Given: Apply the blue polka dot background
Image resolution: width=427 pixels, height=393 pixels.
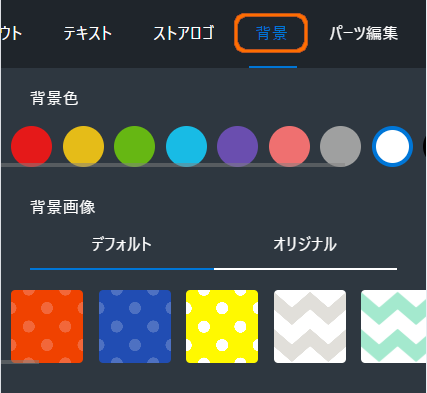Looking at the screenshot, I should tap(135, 326).
